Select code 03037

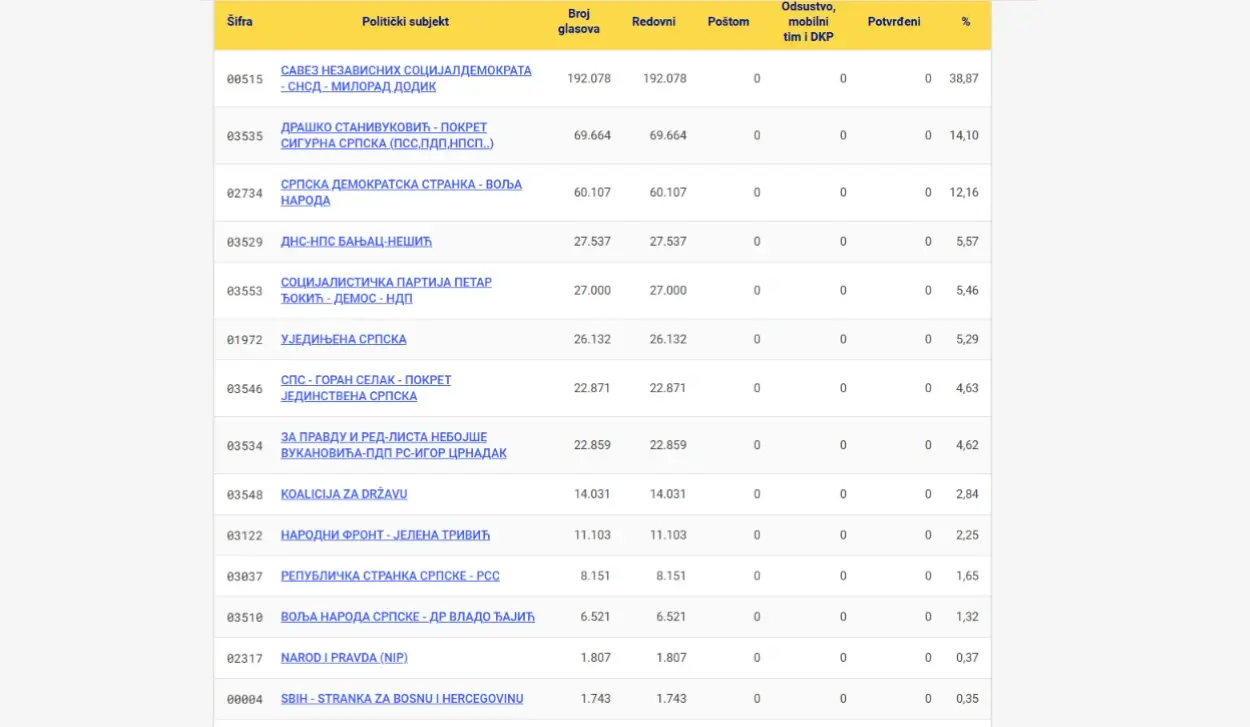pyautogui.click(x=245, y=577)
